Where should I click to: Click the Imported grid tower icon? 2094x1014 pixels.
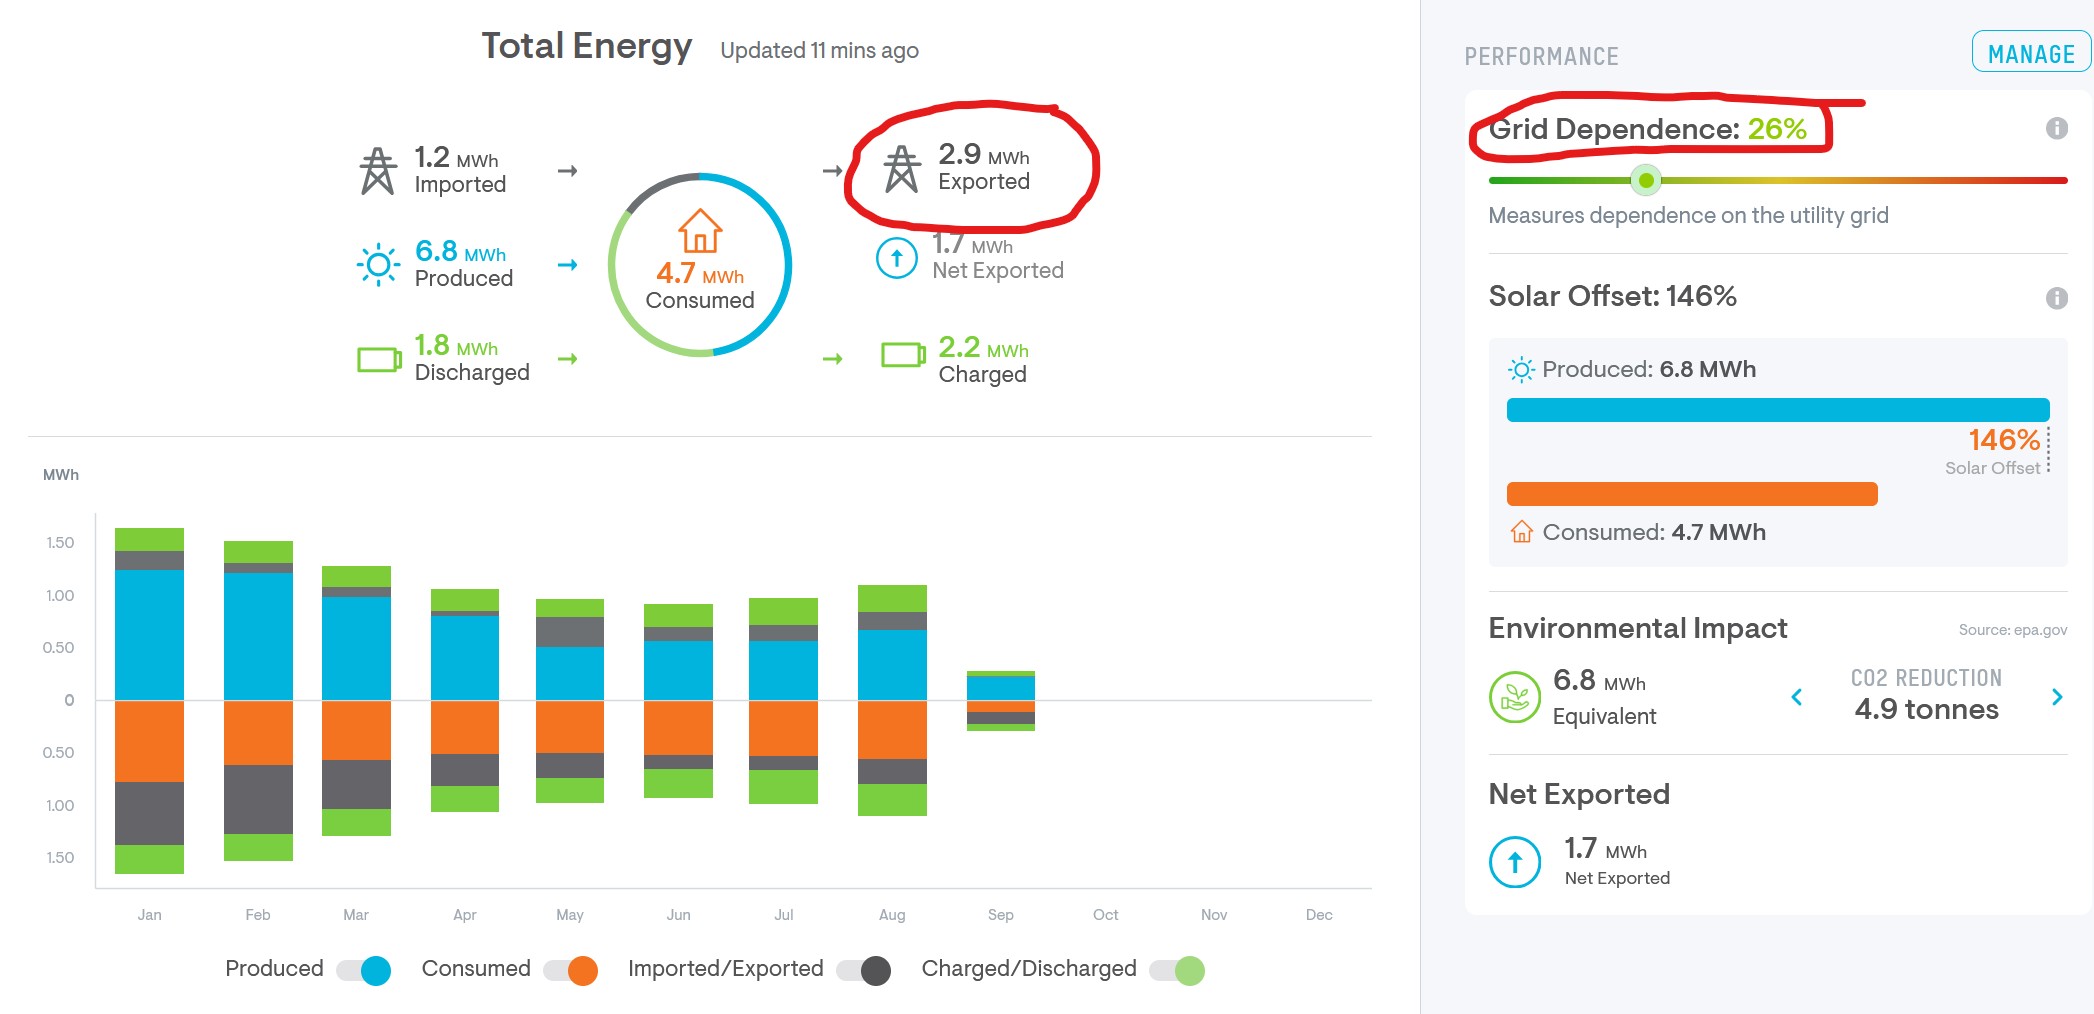point(378,170)
